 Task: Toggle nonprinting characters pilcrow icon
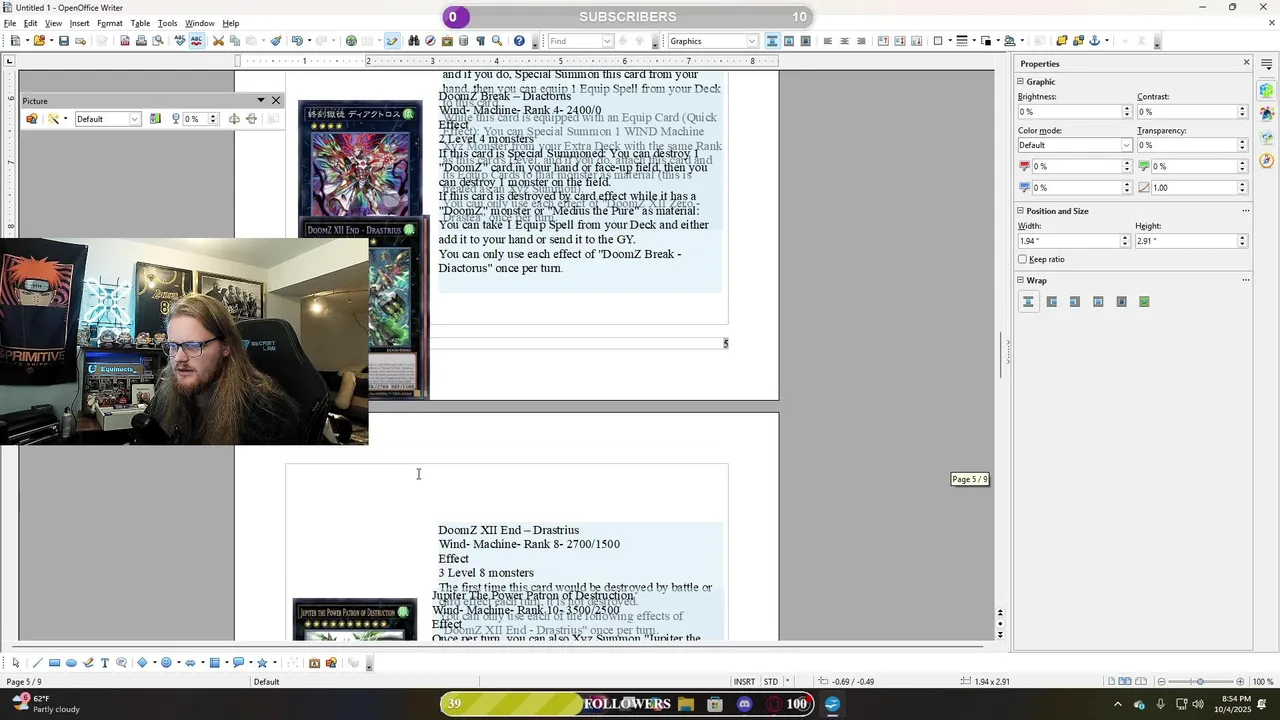(x=480, y=41)
